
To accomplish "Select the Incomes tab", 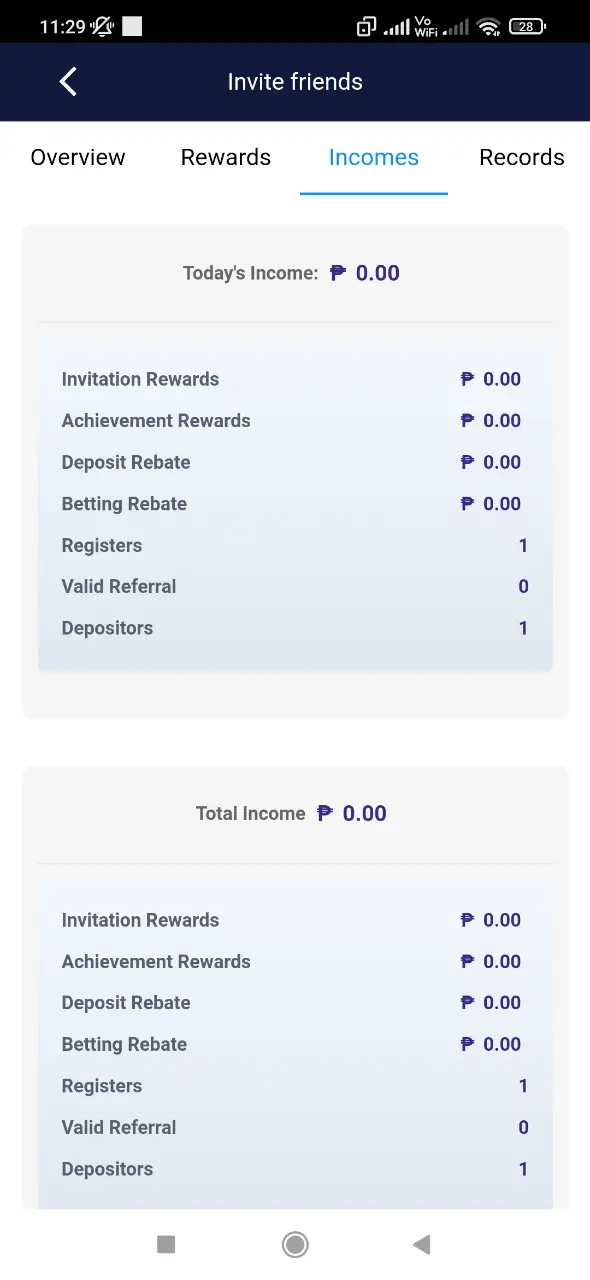I will tap(374, 158).
